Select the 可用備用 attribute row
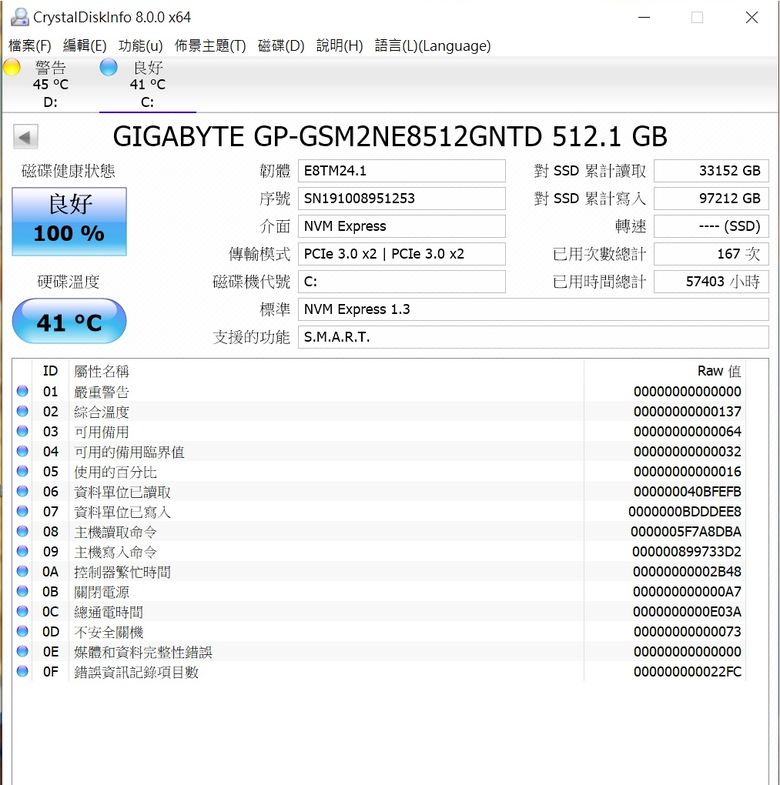780x785 pixels. (379, 431)
